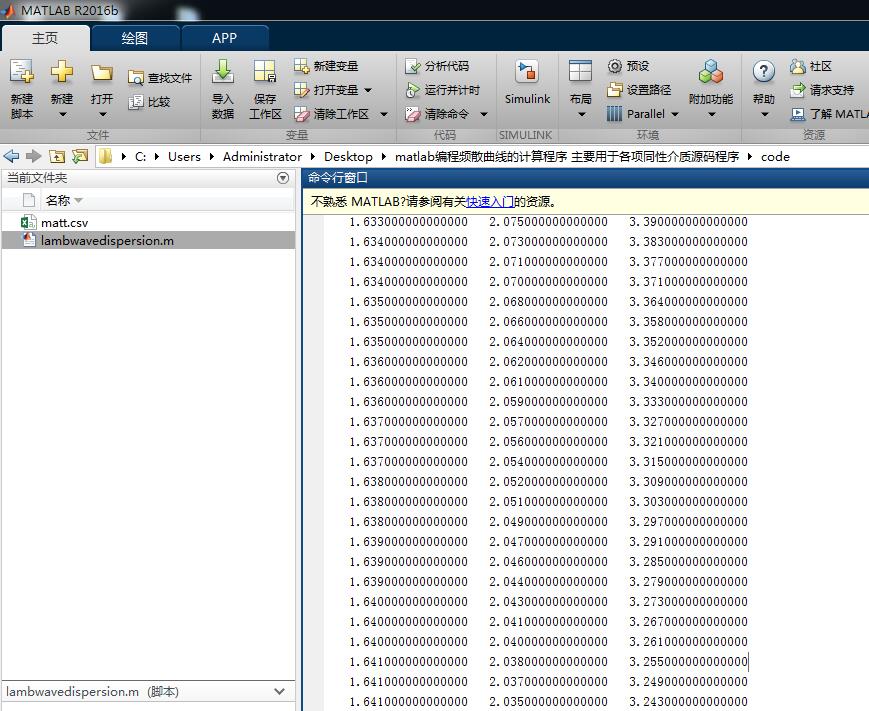Image resolution: width=869 pixels, height=711 pixels.
Task: Expand the Open (打开) dropdown arrow
Action: coord(103,115)
